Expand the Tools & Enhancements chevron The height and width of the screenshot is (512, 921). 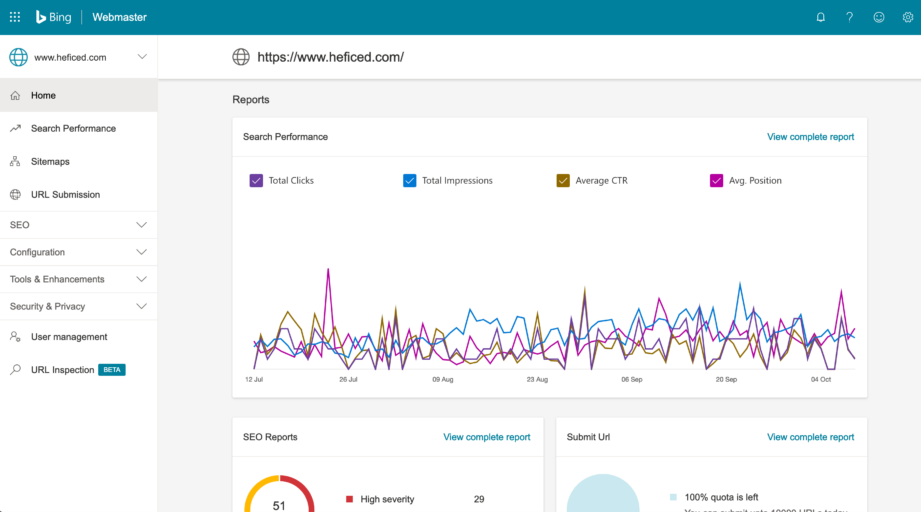pos(142,279)
